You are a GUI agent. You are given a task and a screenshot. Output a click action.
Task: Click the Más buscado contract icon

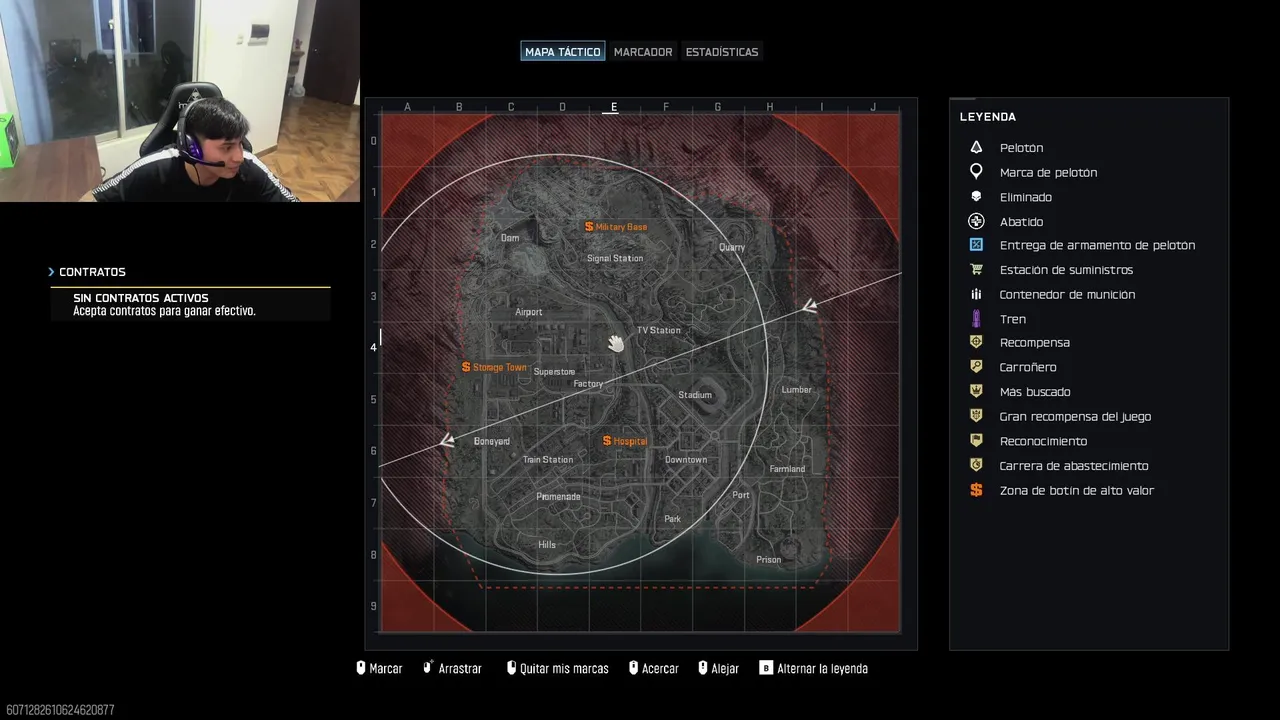coord(977,391)
